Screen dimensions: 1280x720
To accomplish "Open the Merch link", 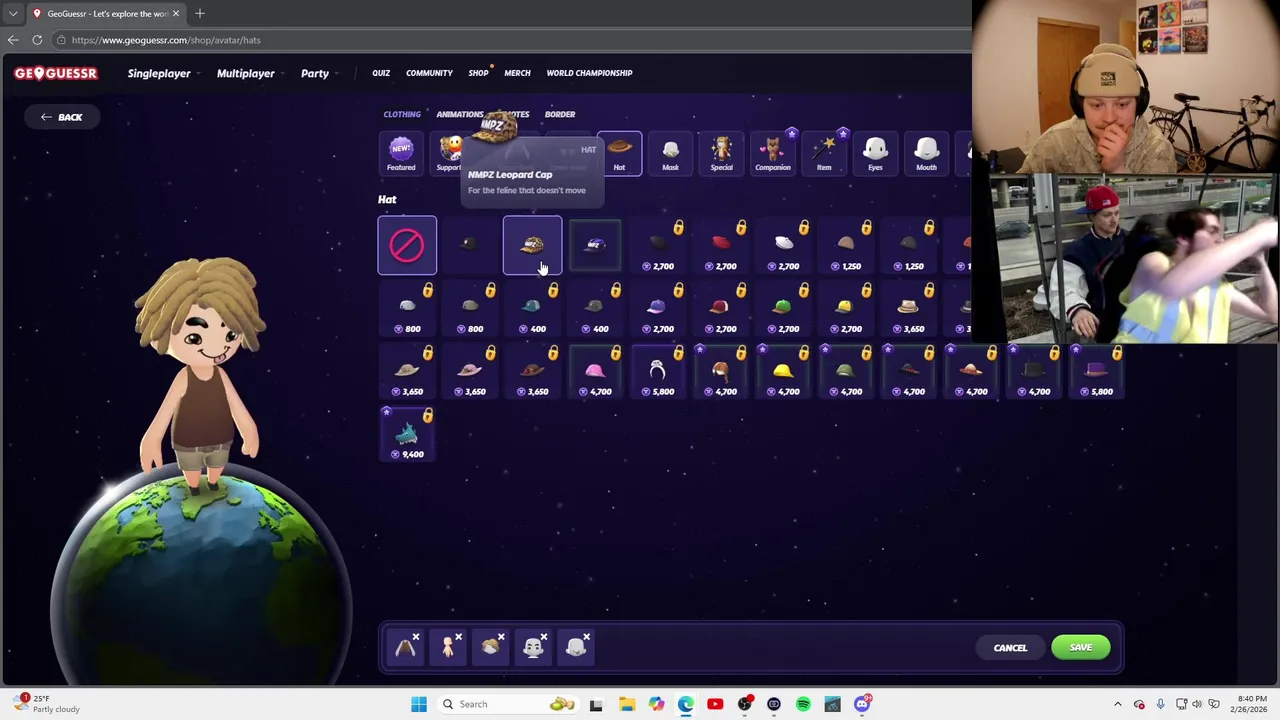I will coord(517,73).
